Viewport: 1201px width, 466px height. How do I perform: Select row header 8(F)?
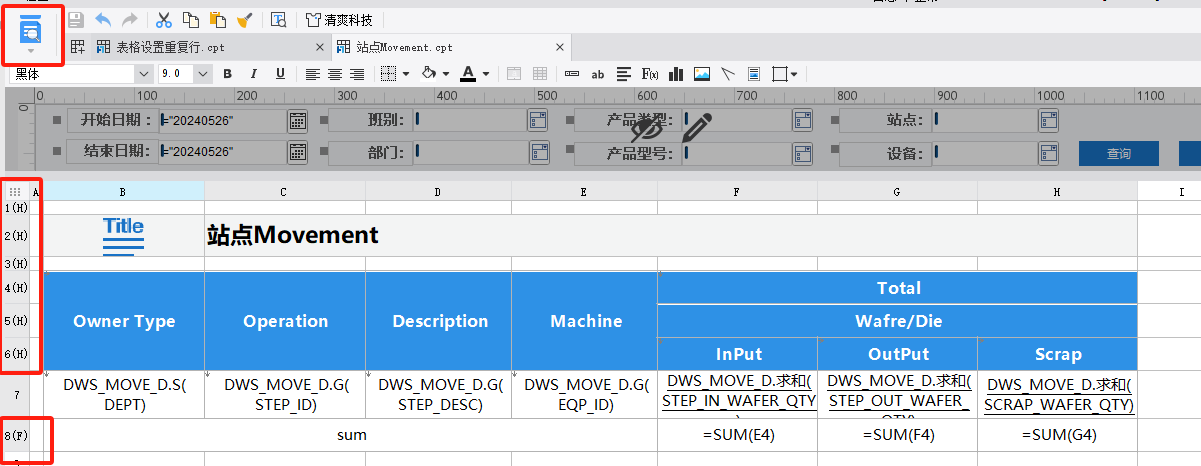point(15,435)
